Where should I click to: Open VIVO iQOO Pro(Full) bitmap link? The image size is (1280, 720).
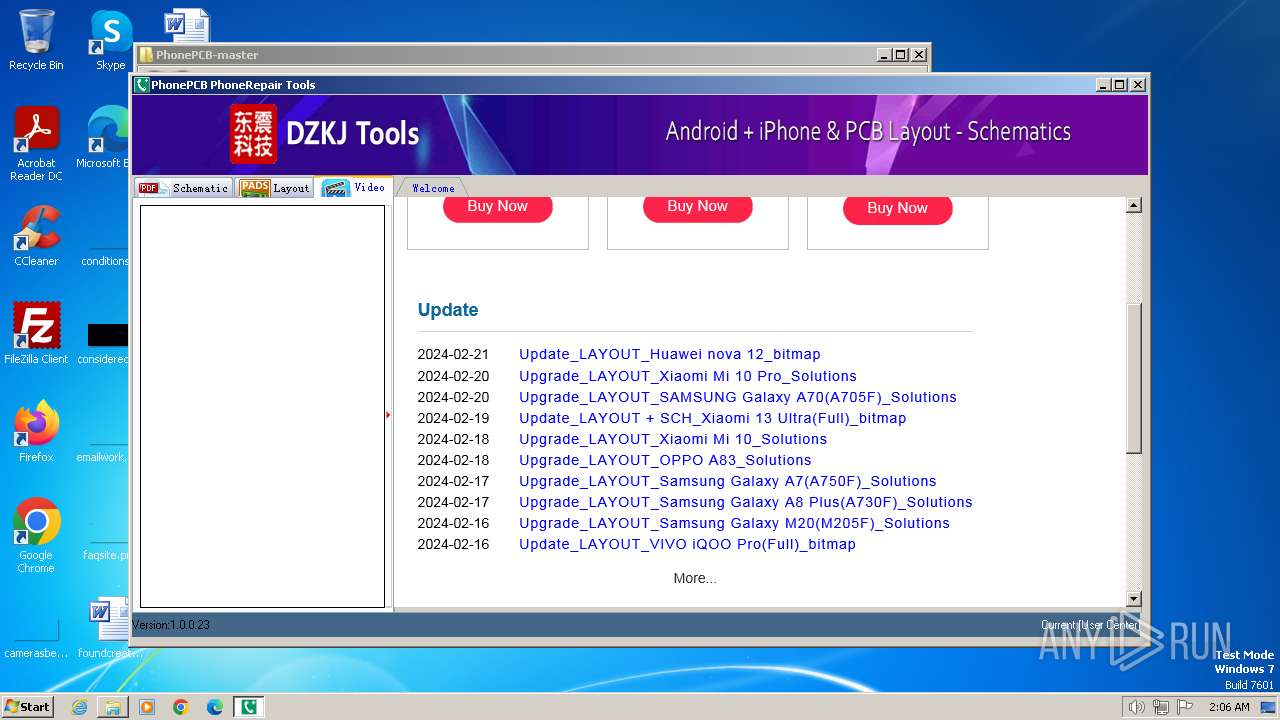coord(687,544)
